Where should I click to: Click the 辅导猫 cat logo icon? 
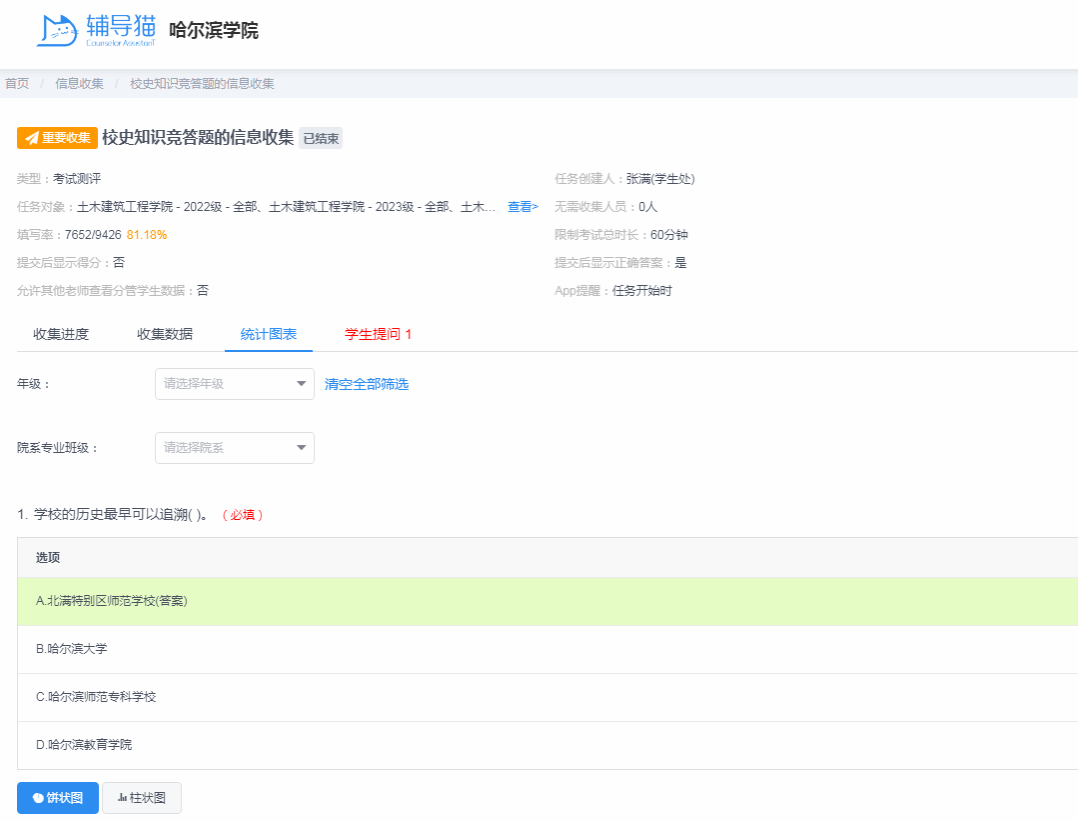[57, 30]
